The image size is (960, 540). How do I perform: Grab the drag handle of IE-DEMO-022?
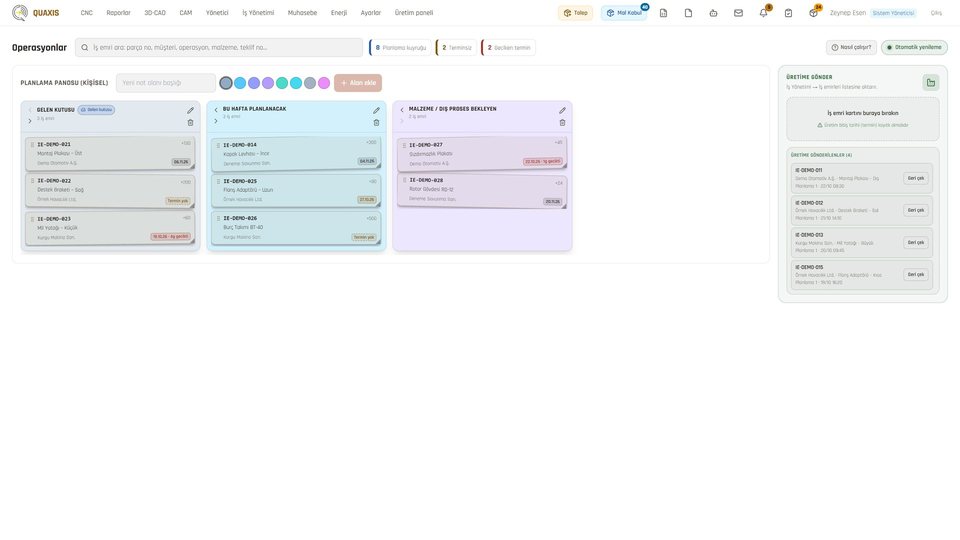click(32, 181)
